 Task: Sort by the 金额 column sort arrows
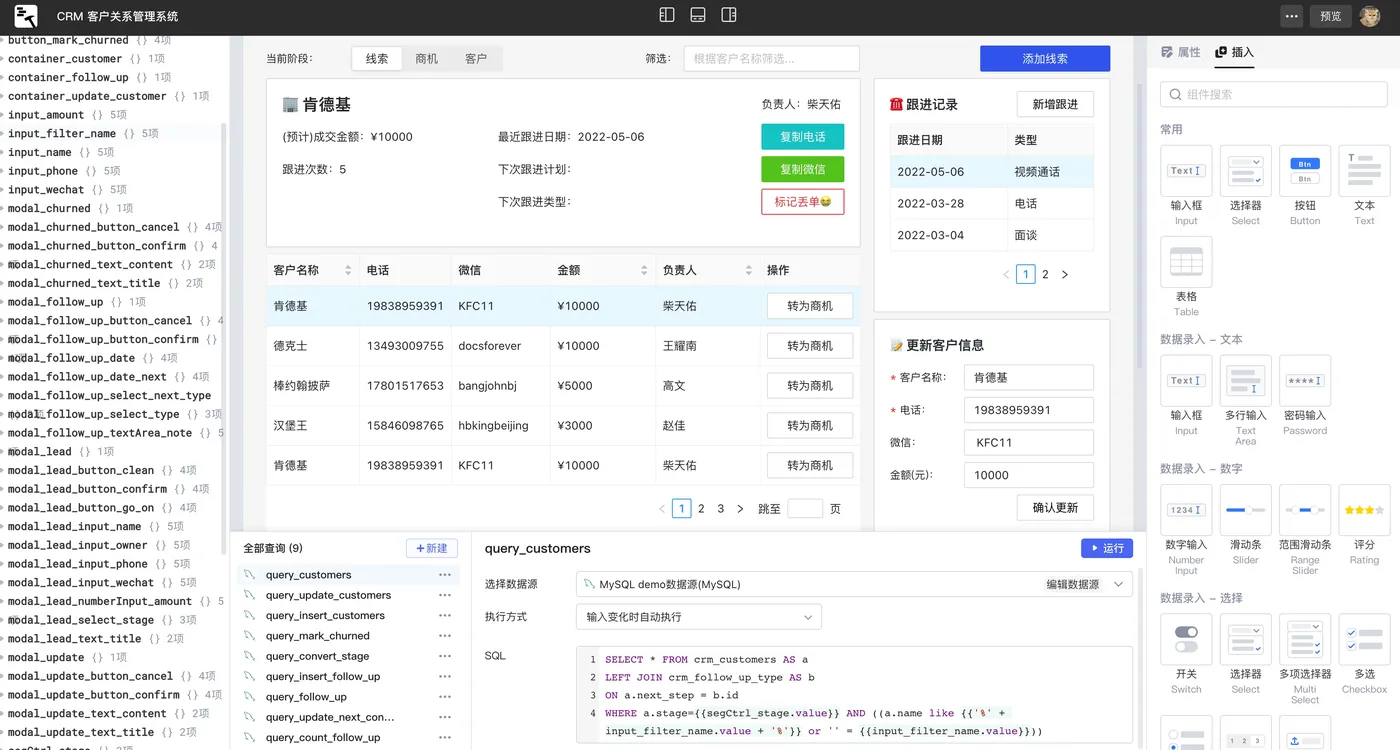[643, 270]
